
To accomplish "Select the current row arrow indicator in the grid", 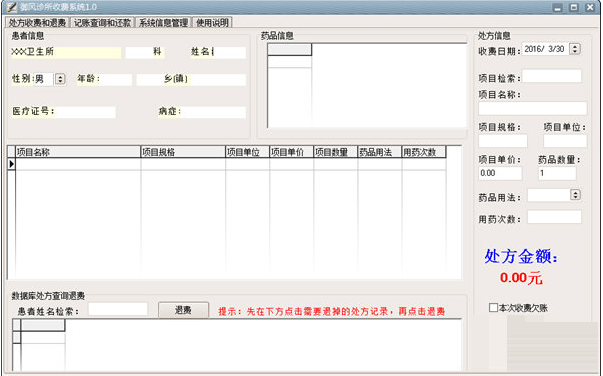I will [x=12, y=164].
